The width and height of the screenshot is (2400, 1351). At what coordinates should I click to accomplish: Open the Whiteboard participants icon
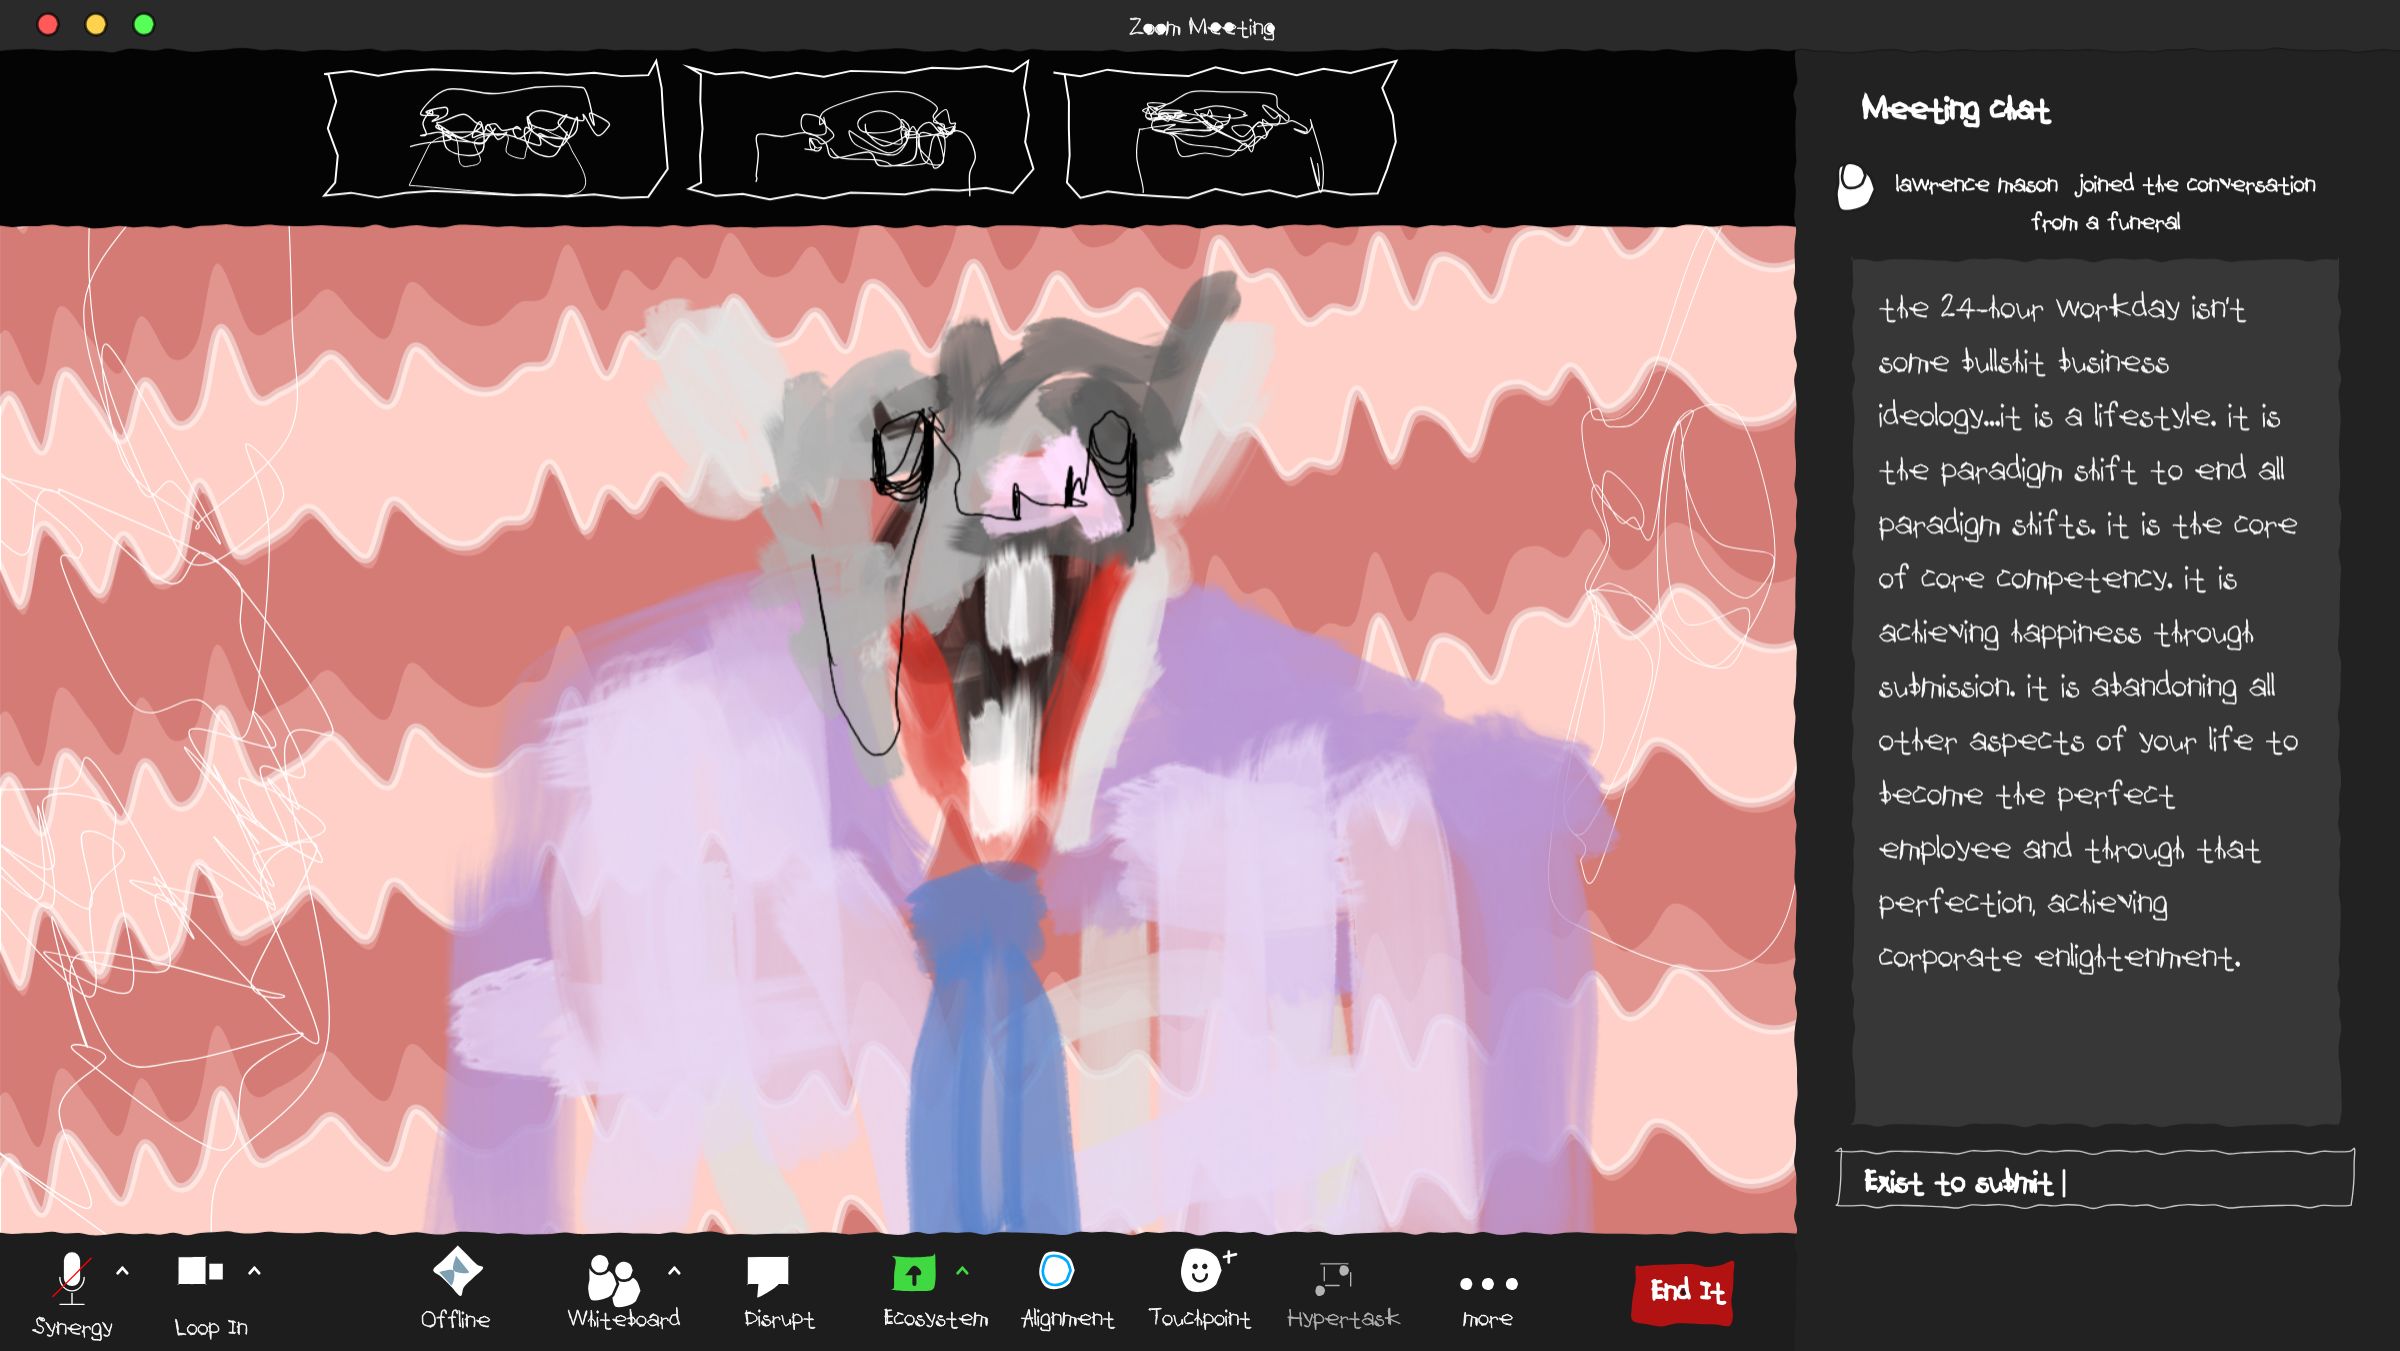coord(612,1279)
